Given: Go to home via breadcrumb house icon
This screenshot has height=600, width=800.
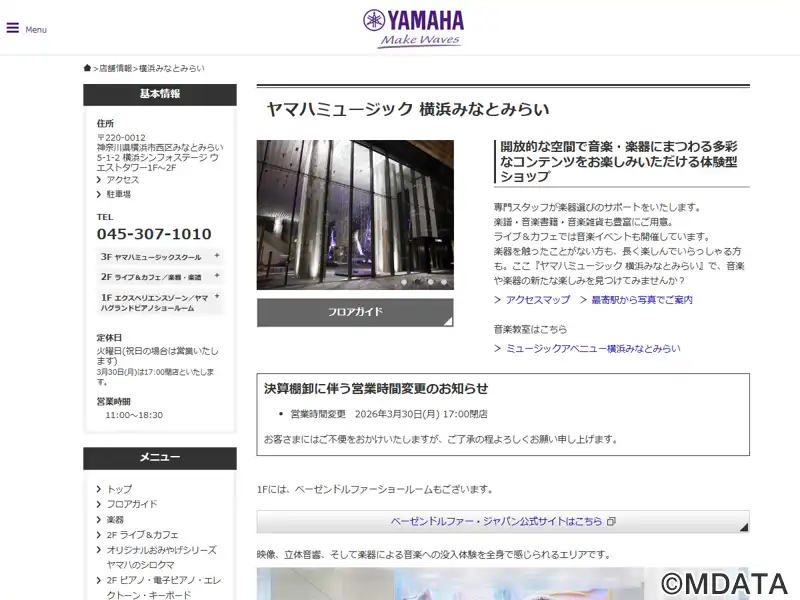Looking at the screenshot, I should pos(87,68).
